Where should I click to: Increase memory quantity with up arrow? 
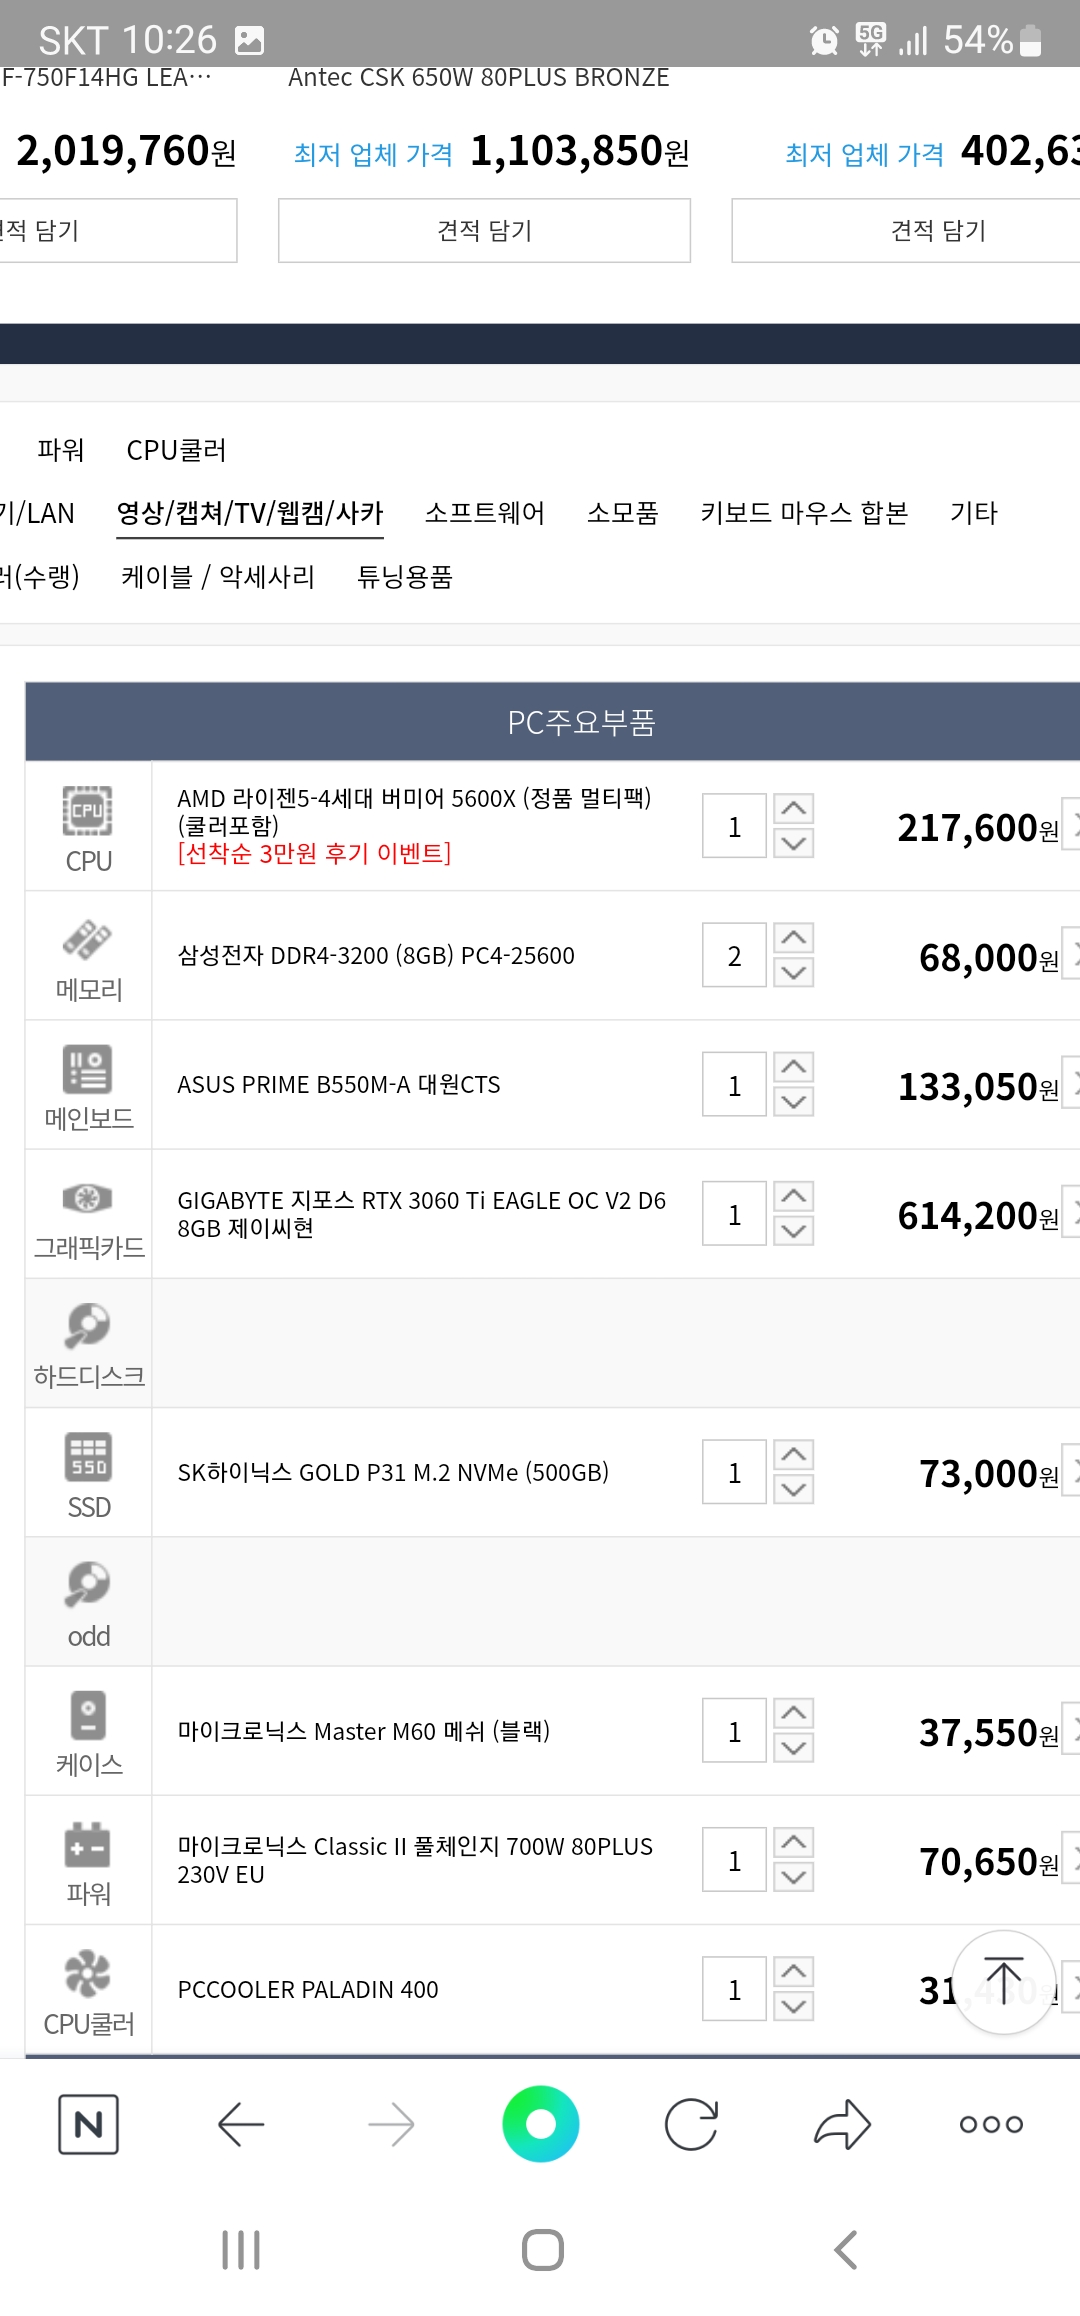[x=794, y=938]
